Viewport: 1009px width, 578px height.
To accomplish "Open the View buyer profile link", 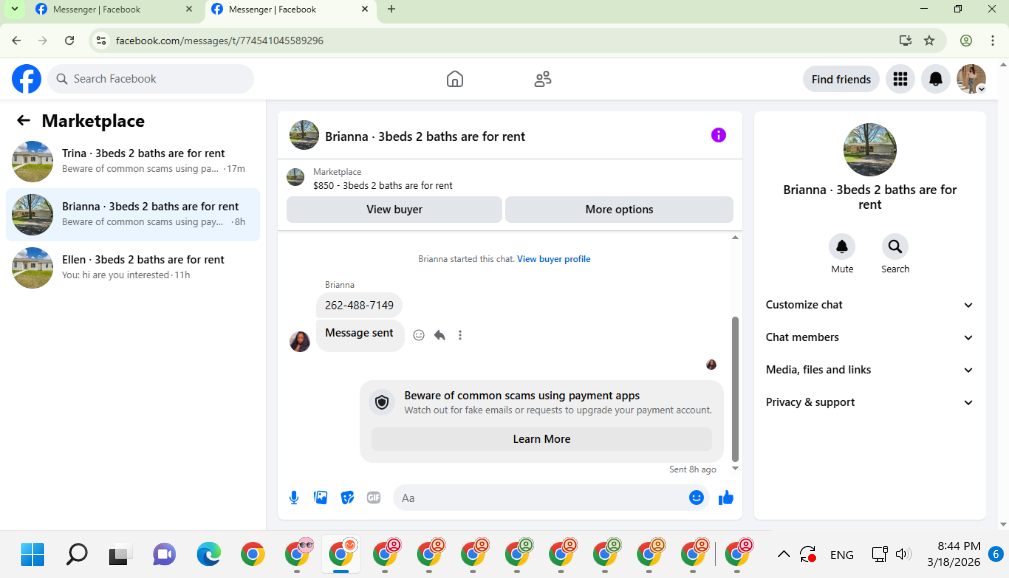I will pos(553,259).
